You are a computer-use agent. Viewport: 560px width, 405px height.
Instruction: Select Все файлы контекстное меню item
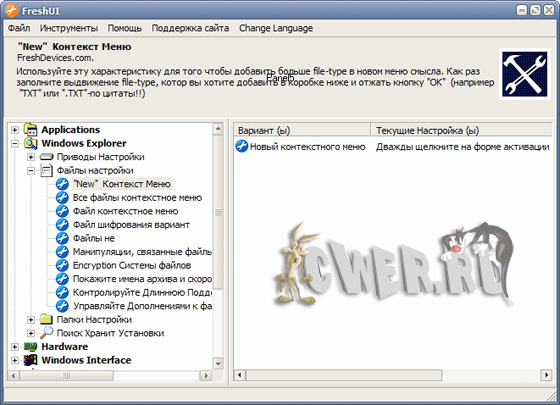click(137, 198)
